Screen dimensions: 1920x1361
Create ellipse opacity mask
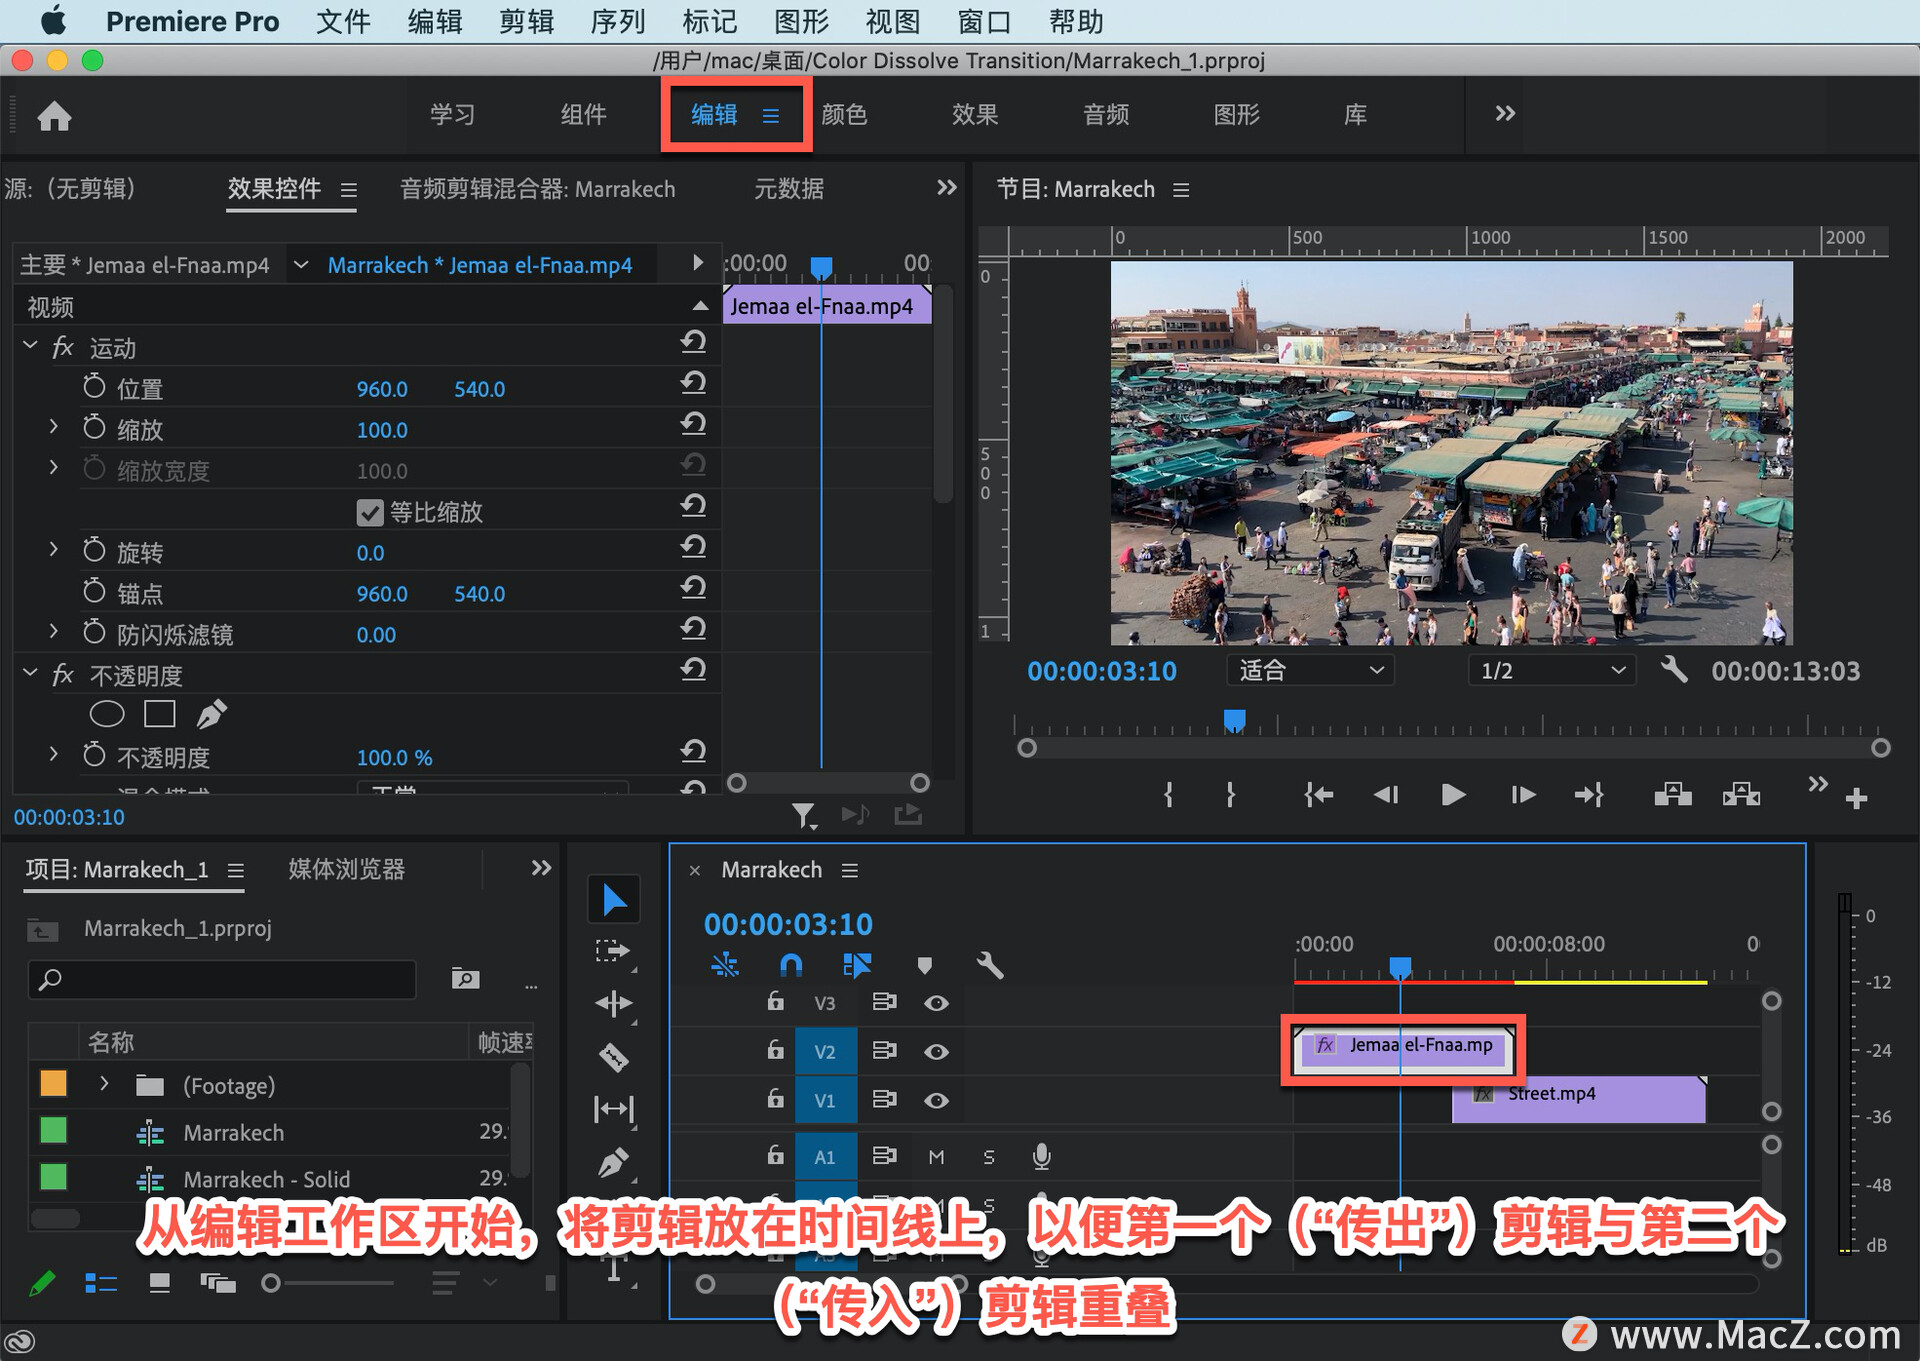(x=107, y=714)
